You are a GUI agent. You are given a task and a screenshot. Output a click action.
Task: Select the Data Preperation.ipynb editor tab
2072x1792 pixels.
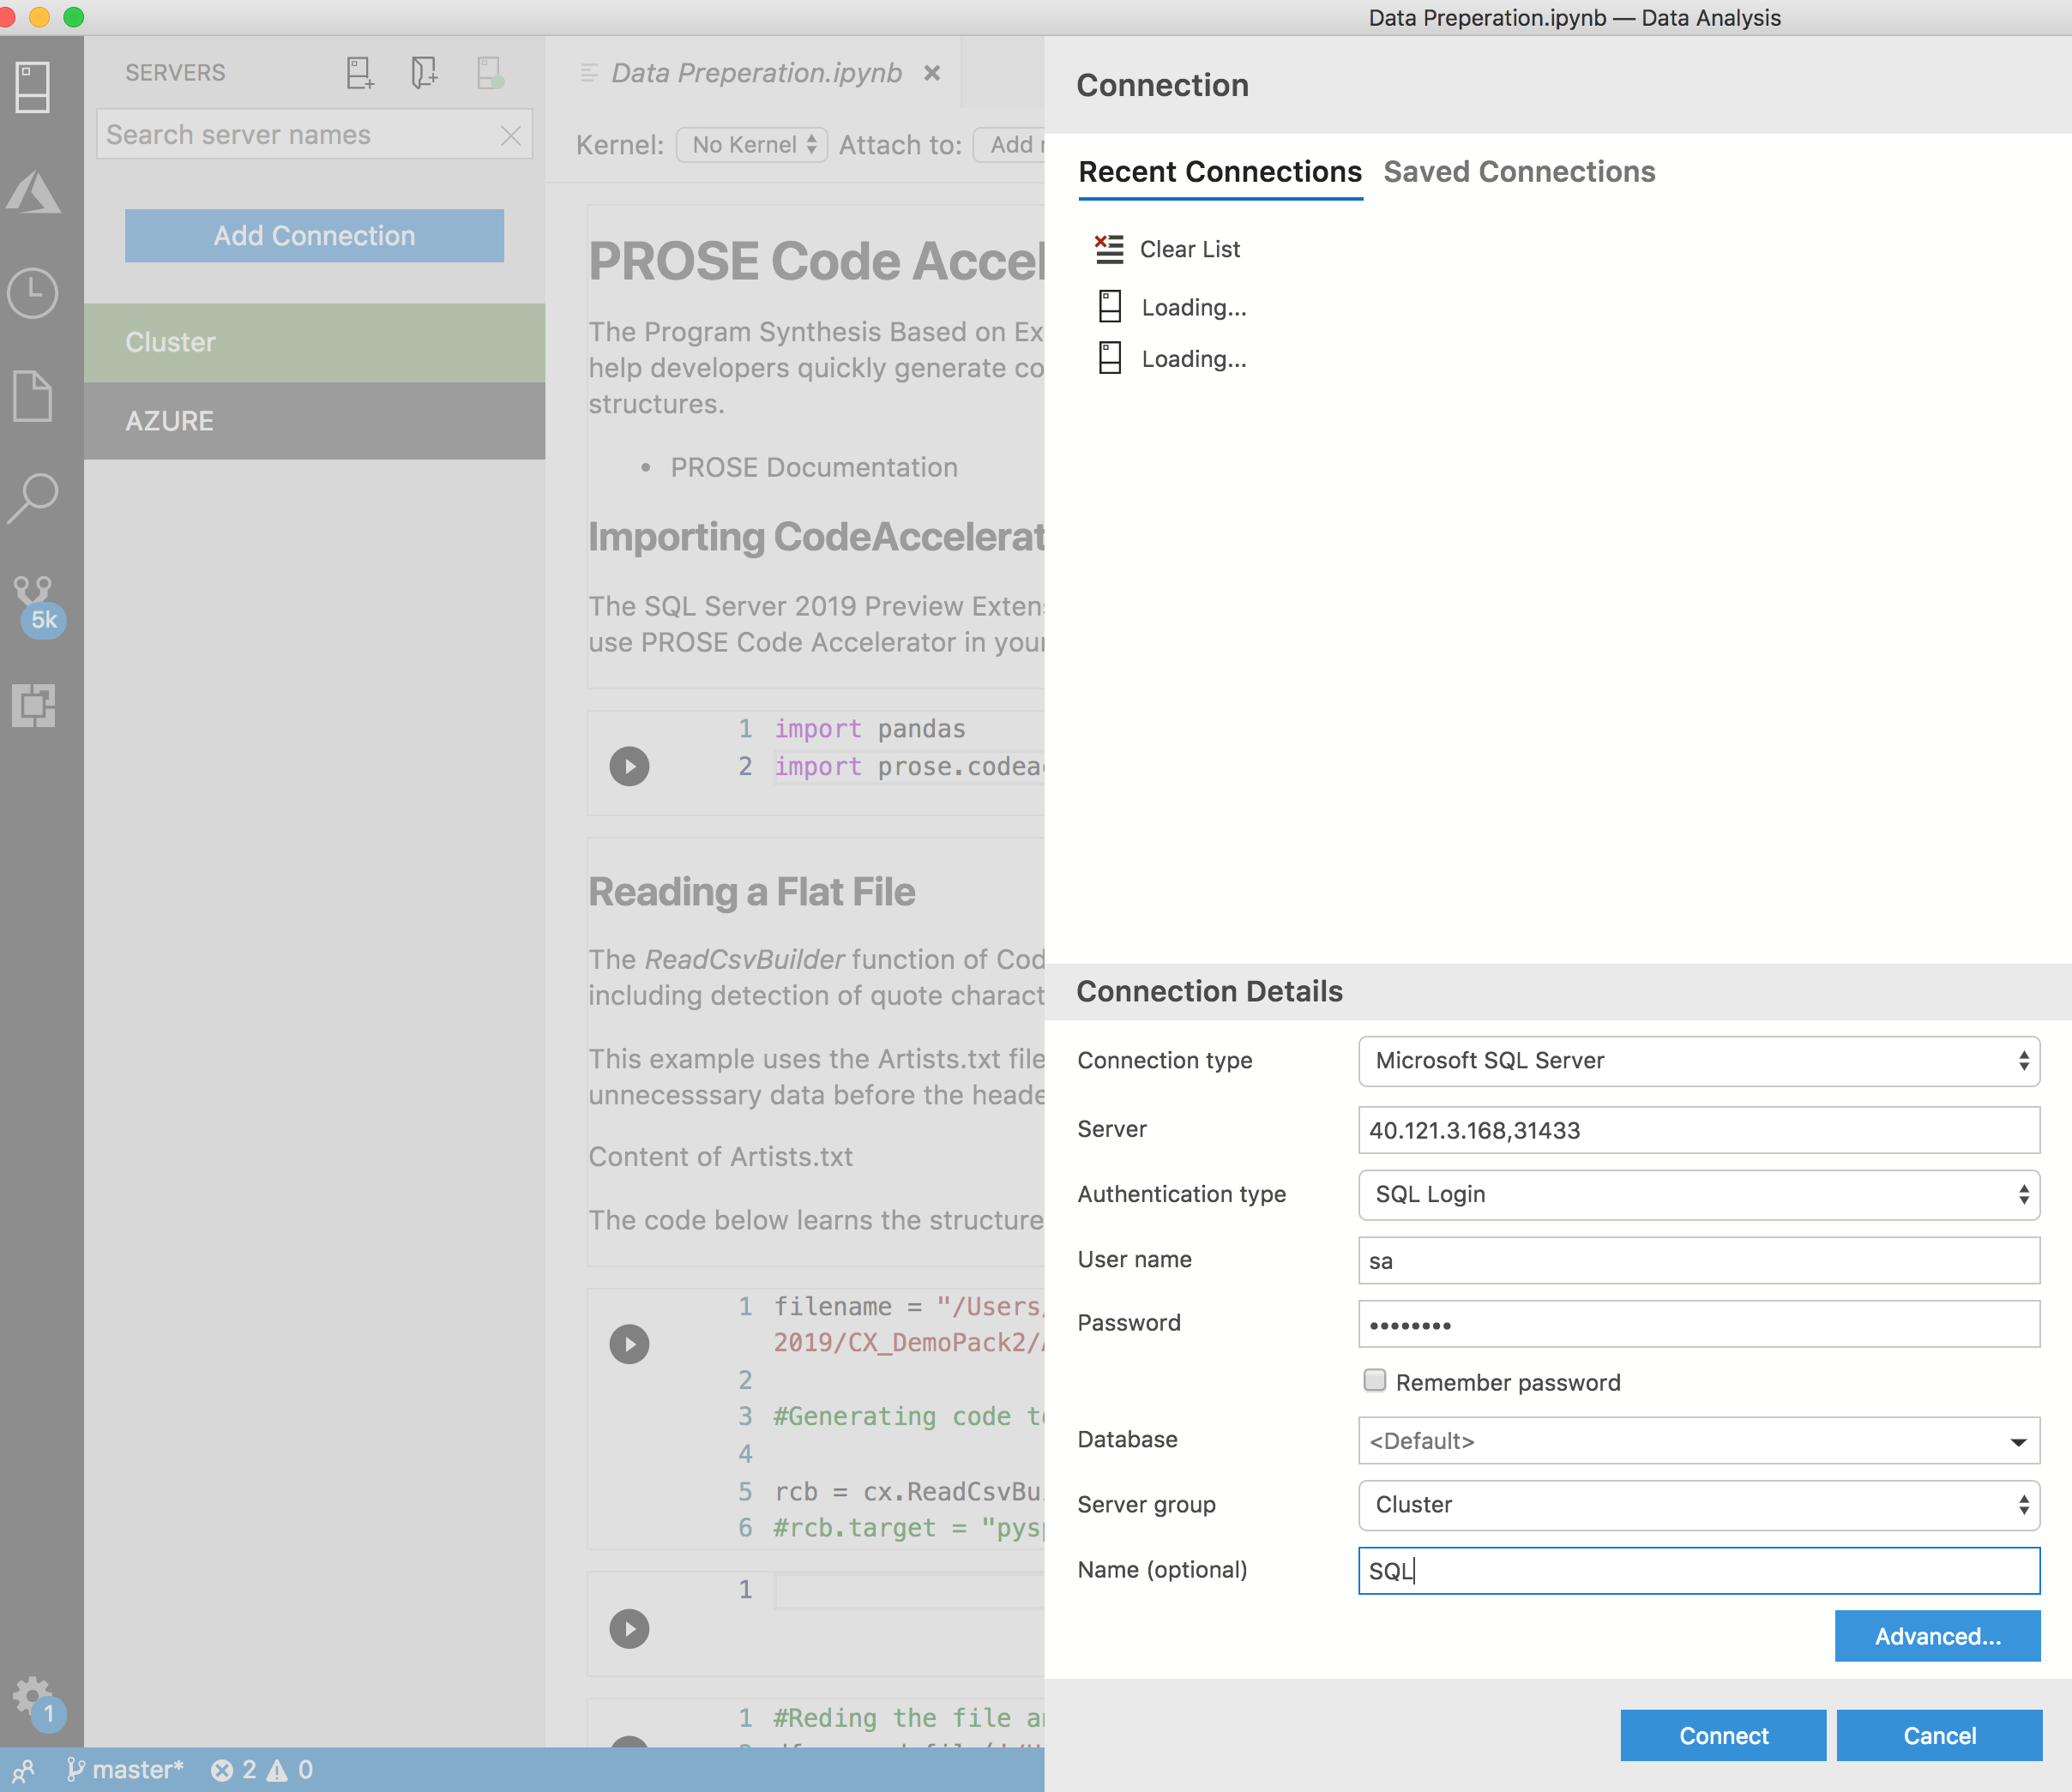coord(754,72)
